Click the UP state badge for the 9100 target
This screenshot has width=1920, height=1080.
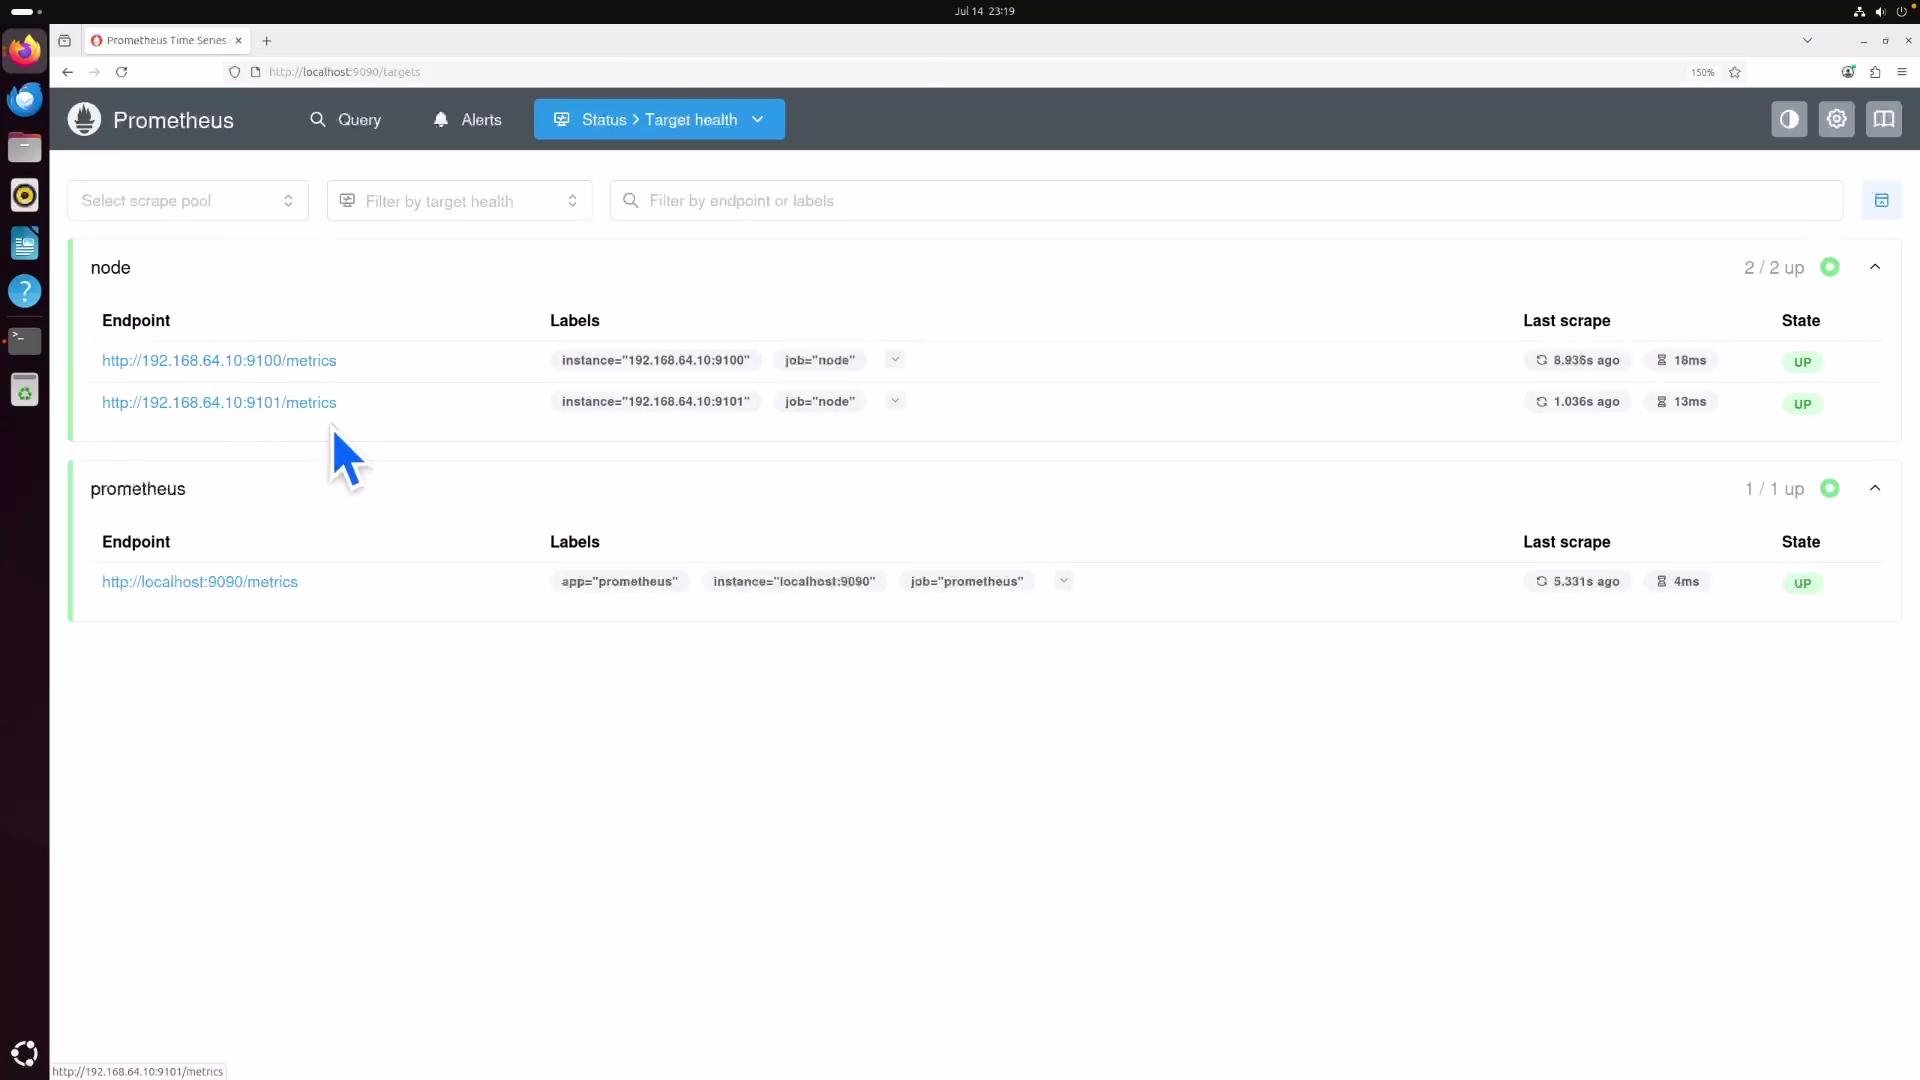point(1802,362)
